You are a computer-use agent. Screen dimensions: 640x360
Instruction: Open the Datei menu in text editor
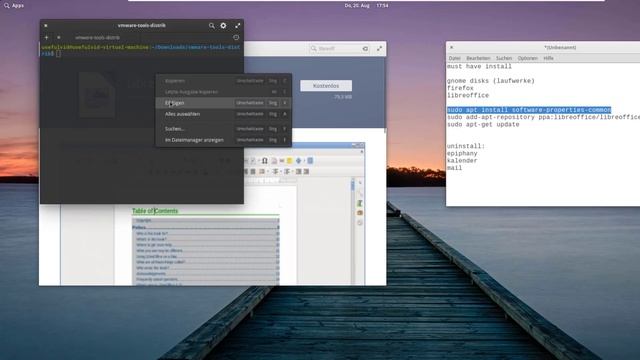[x=454, y=58]
